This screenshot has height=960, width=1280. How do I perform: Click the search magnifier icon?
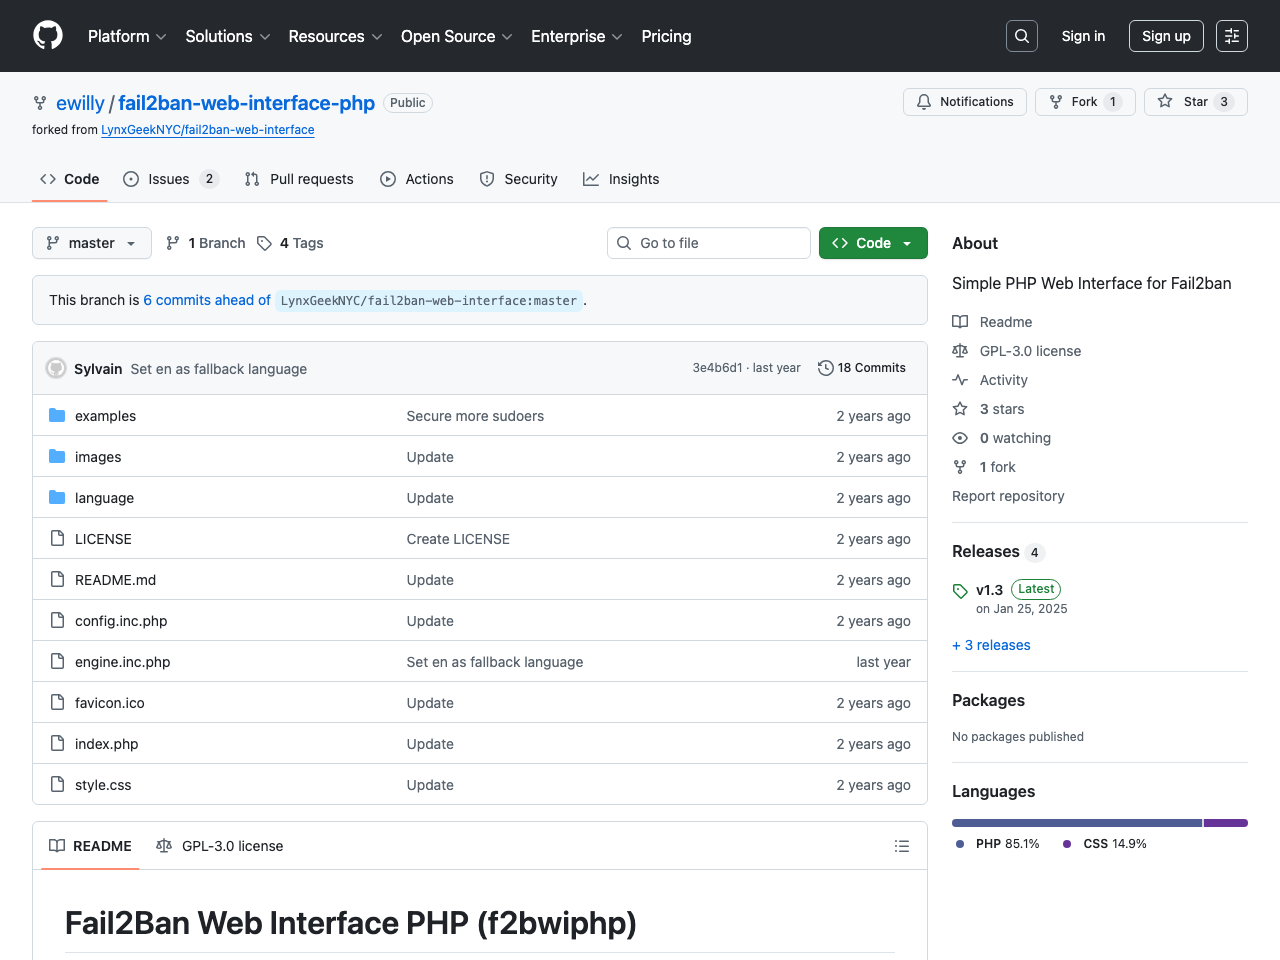[x=1021, y=35]
